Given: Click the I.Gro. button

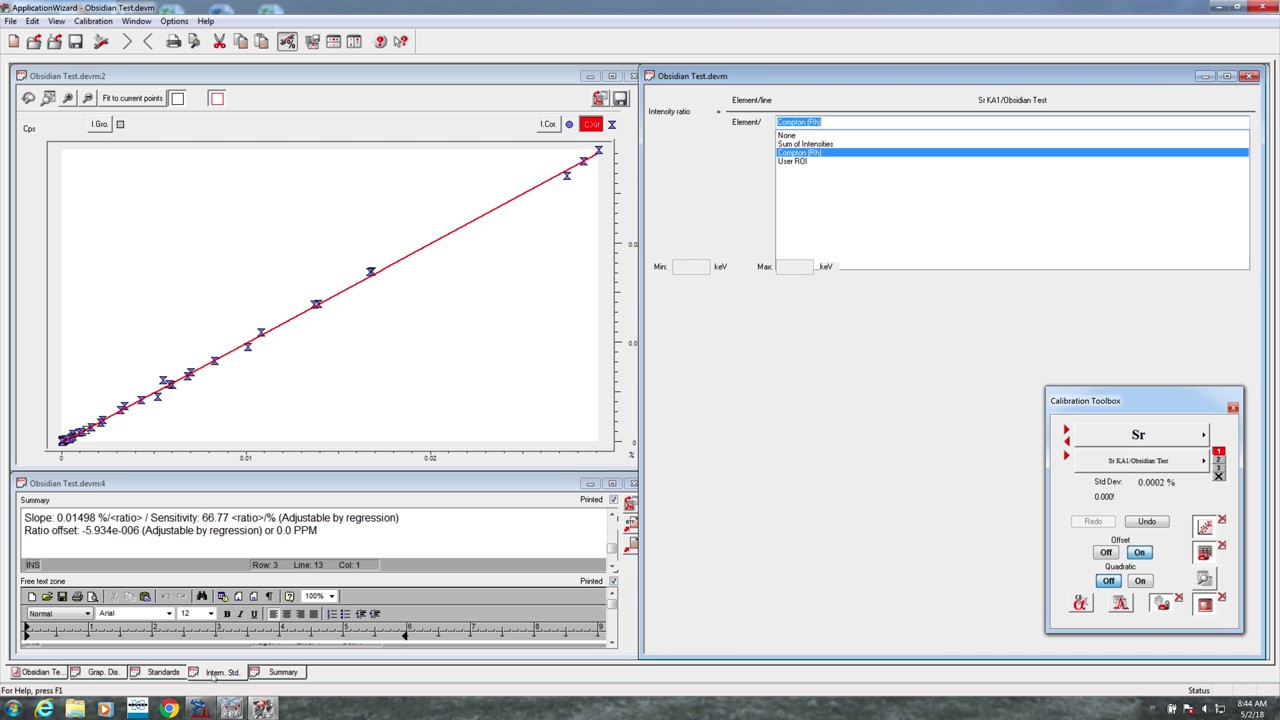Looking at the screenshot, I should pos(100,124).
